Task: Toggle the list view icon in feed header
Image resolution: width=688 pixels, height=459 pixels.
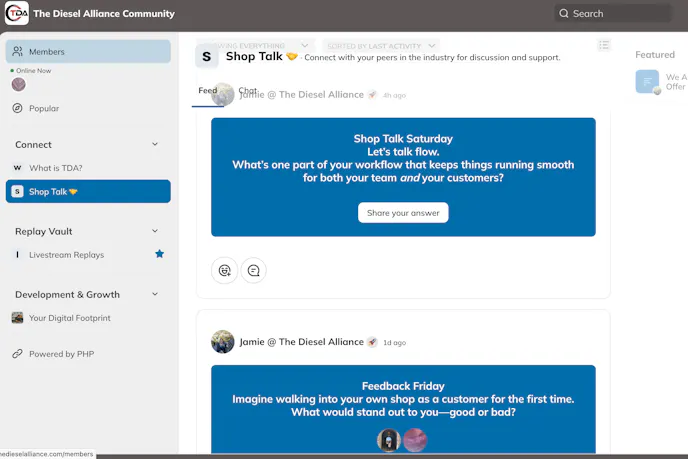Action: tap(604, 45)
